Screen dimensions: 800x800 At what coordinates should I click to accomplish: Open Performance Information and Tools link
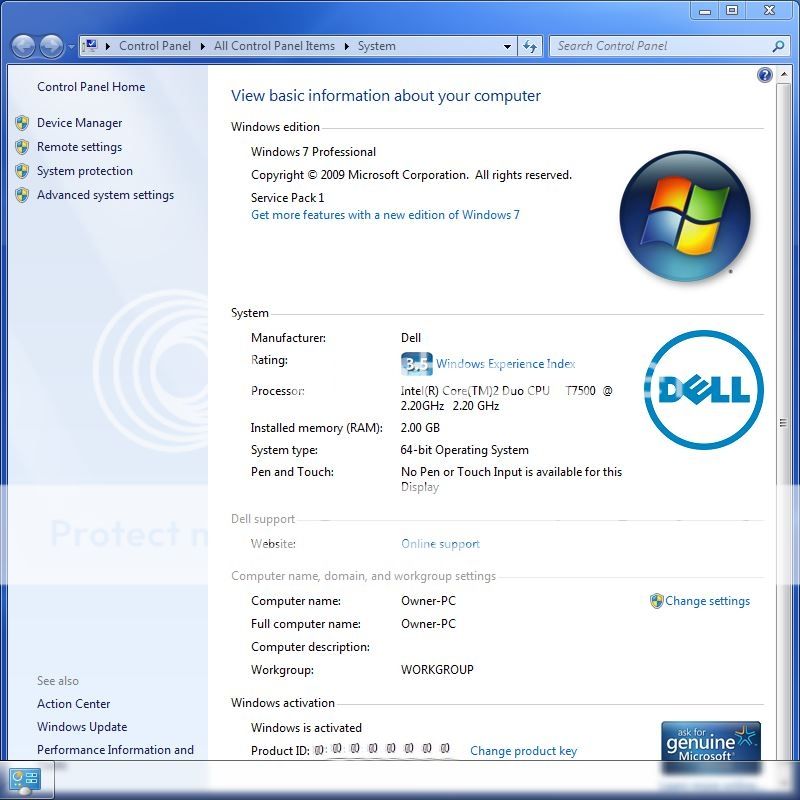point(115,750)
